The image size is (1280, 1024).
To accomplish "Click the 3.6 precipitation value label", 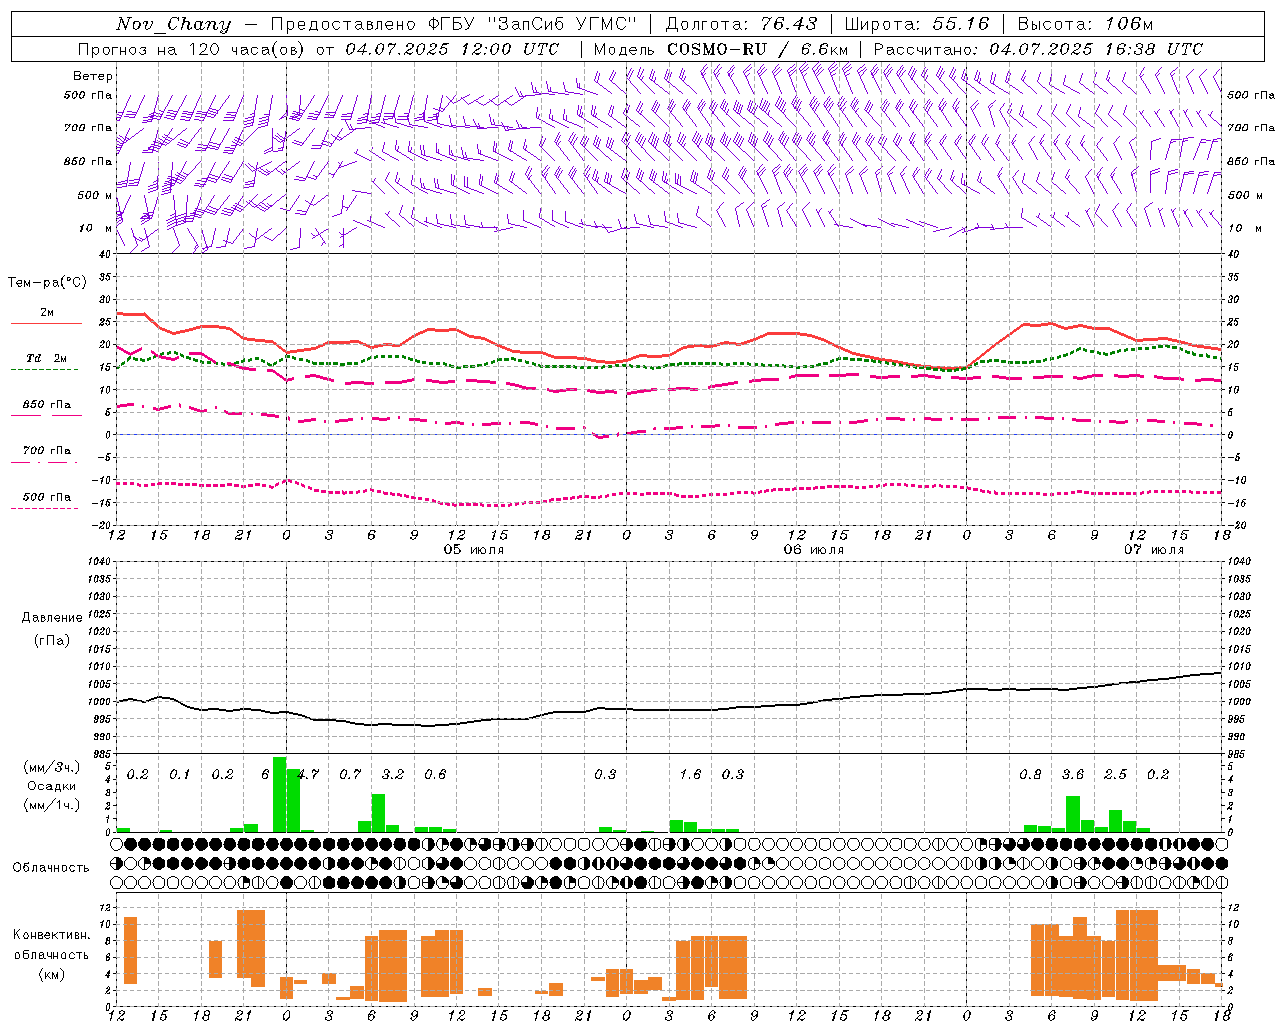I will point(1072,774).
